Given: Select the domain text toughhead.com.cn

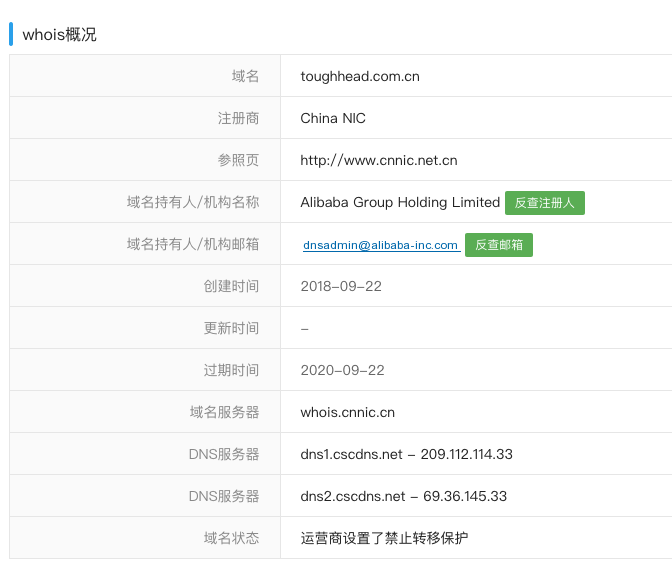Looking at the screenshot, I should pos(360,76).
